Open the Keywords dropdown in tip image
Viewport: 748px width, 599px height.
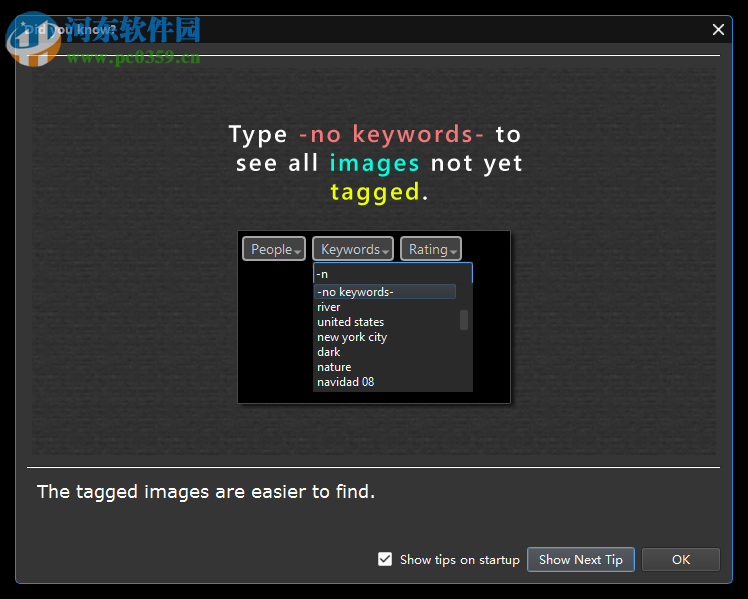[x=353, y=249]
